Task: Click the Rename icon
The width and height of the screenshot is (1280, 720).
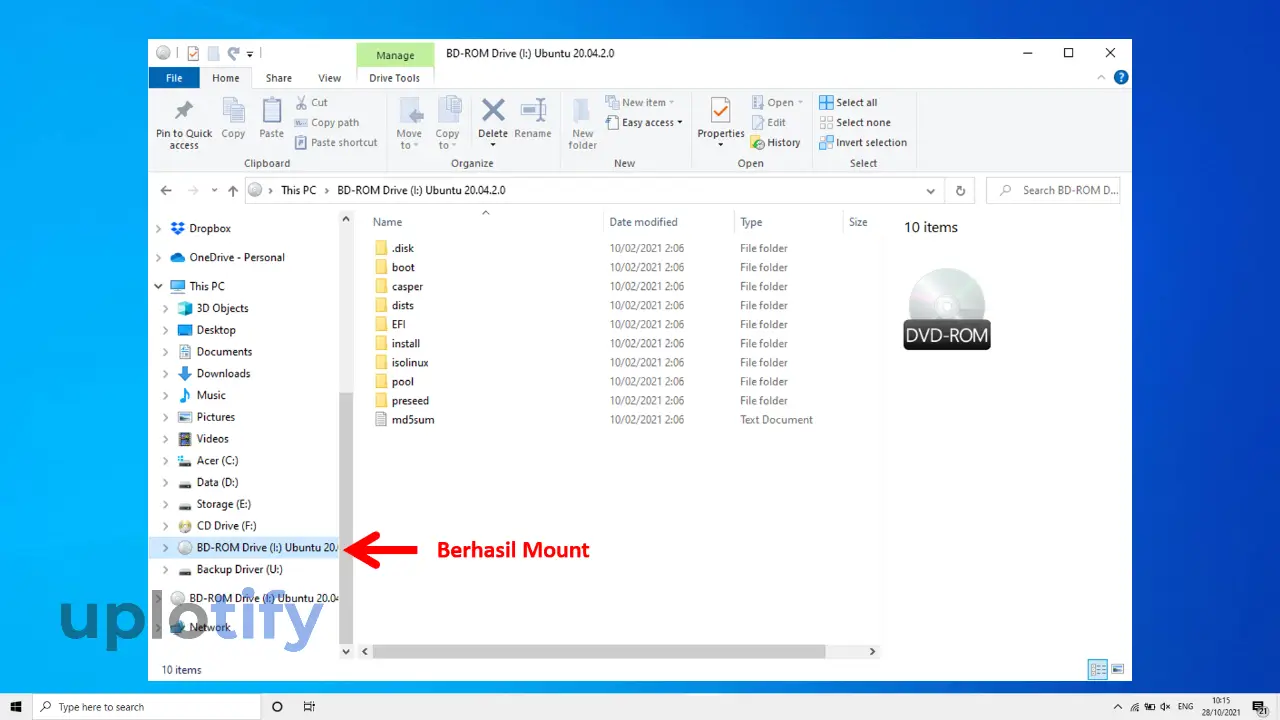Action: click(533, 110)
